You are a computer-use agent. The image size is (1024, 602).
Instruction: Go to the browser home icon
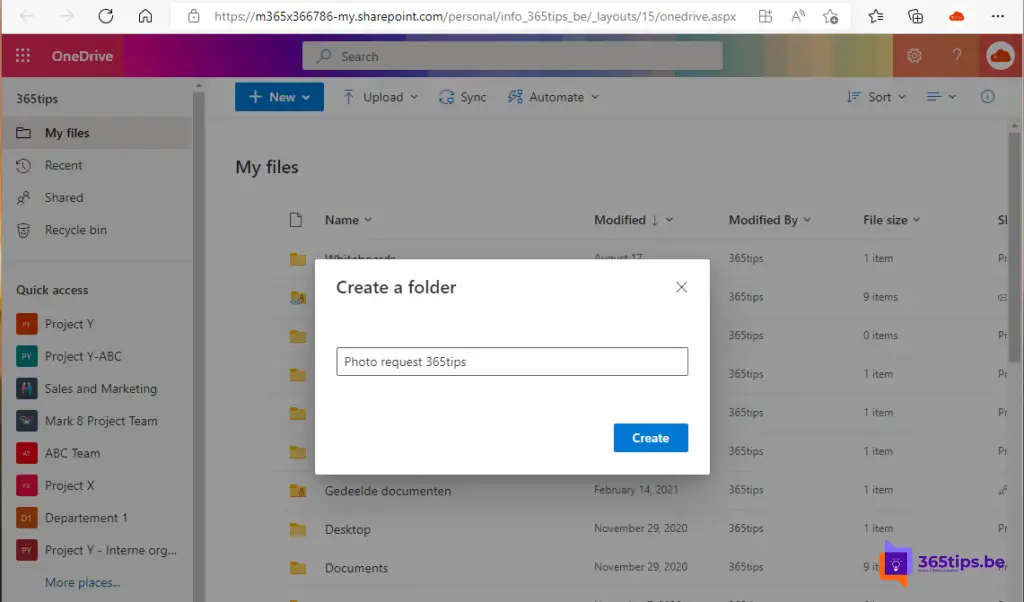[x=145, y=16]
